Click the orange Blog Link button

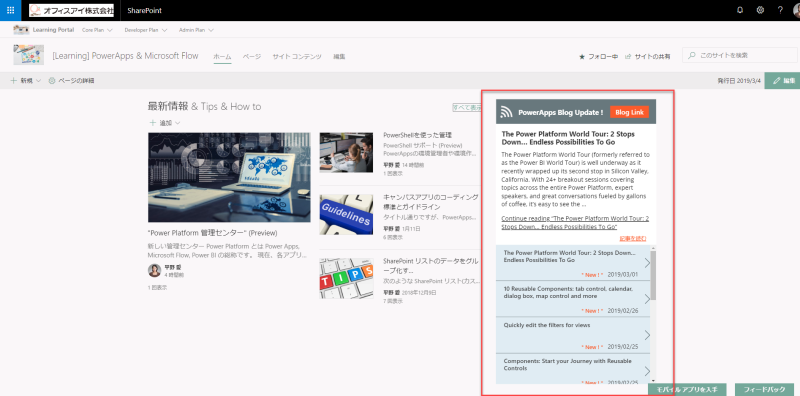point(629,112)
